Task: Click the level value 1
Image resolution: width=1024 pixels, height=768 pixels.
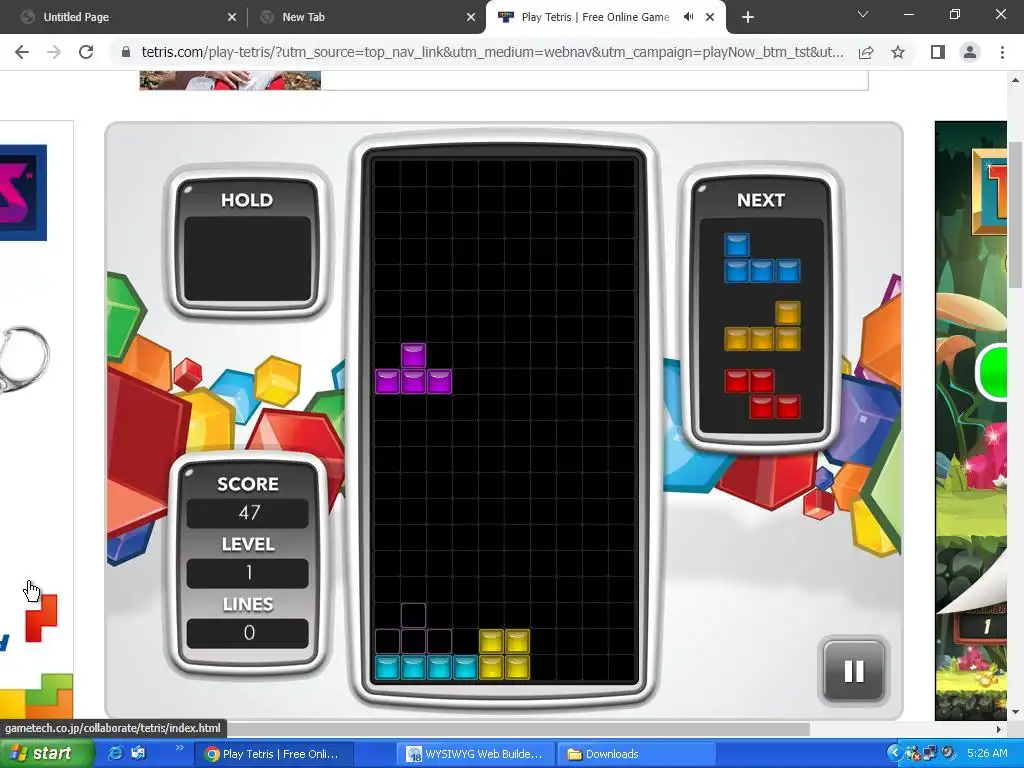Action: click(x=248, y=573)
